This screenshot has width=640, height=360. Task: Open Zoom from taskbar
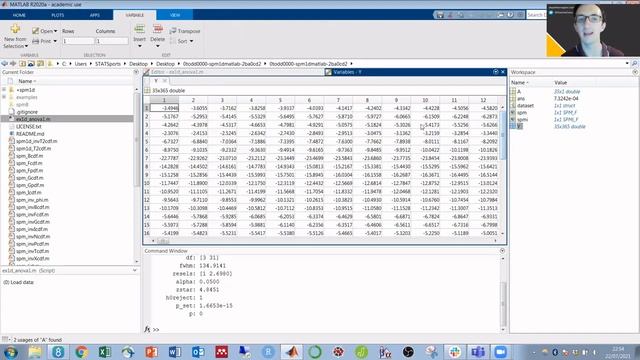[500, 352]
